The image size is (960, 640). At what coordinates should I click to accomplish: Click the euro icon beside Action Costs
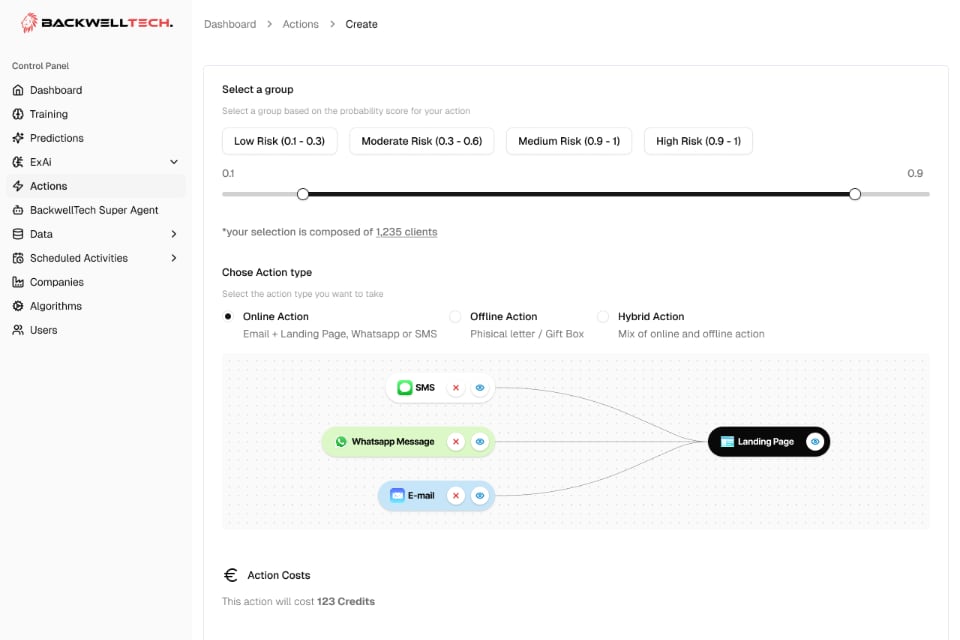(x=231, y=575)
